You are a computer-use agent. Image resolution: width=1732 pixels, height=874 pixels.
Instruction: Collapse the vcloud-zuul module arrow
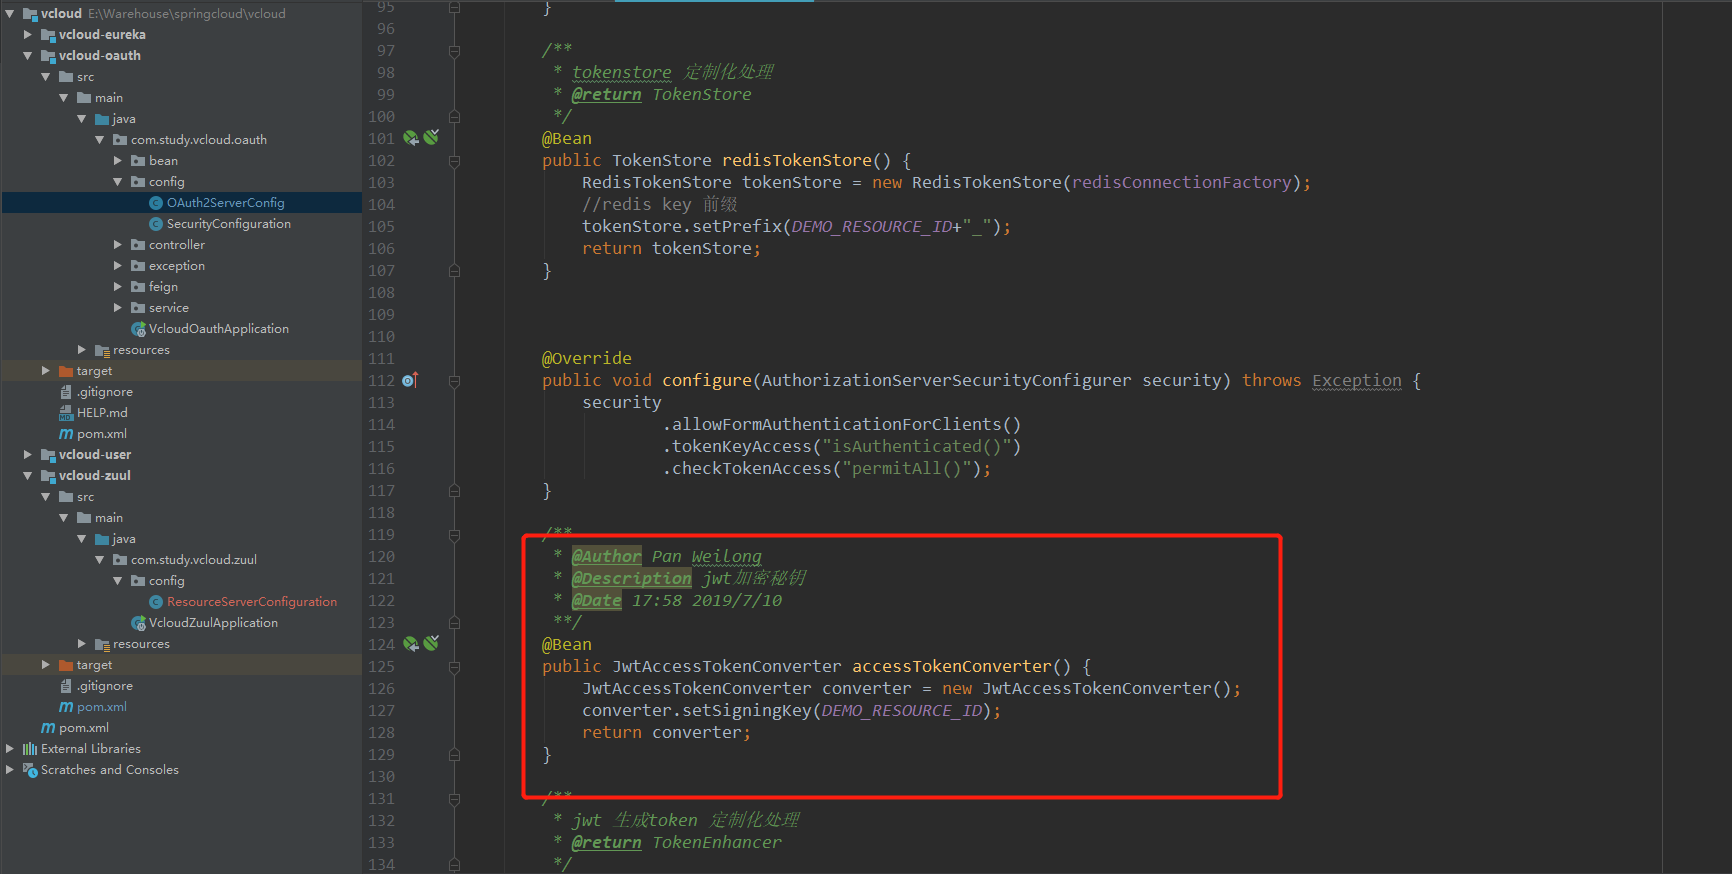click(28, 476)
